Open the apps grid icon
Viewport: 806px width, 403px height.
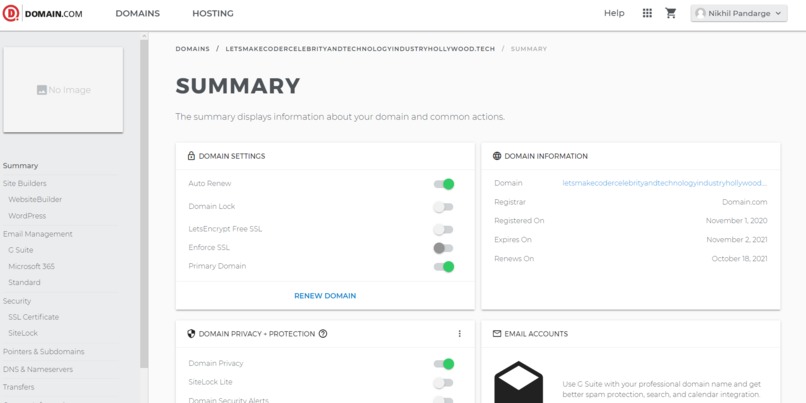click(647, 13)
